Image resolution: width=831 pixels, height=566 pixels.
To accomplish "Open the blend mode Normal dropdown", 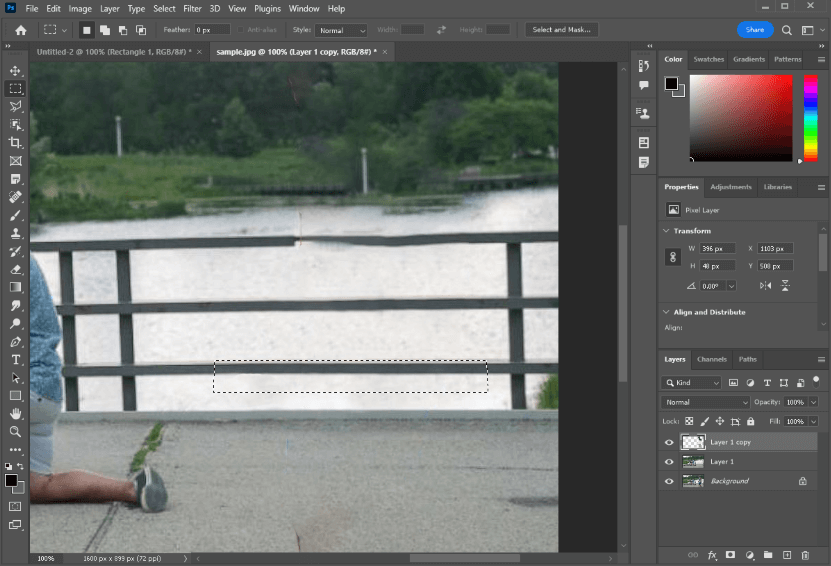I will pos(705,402).
